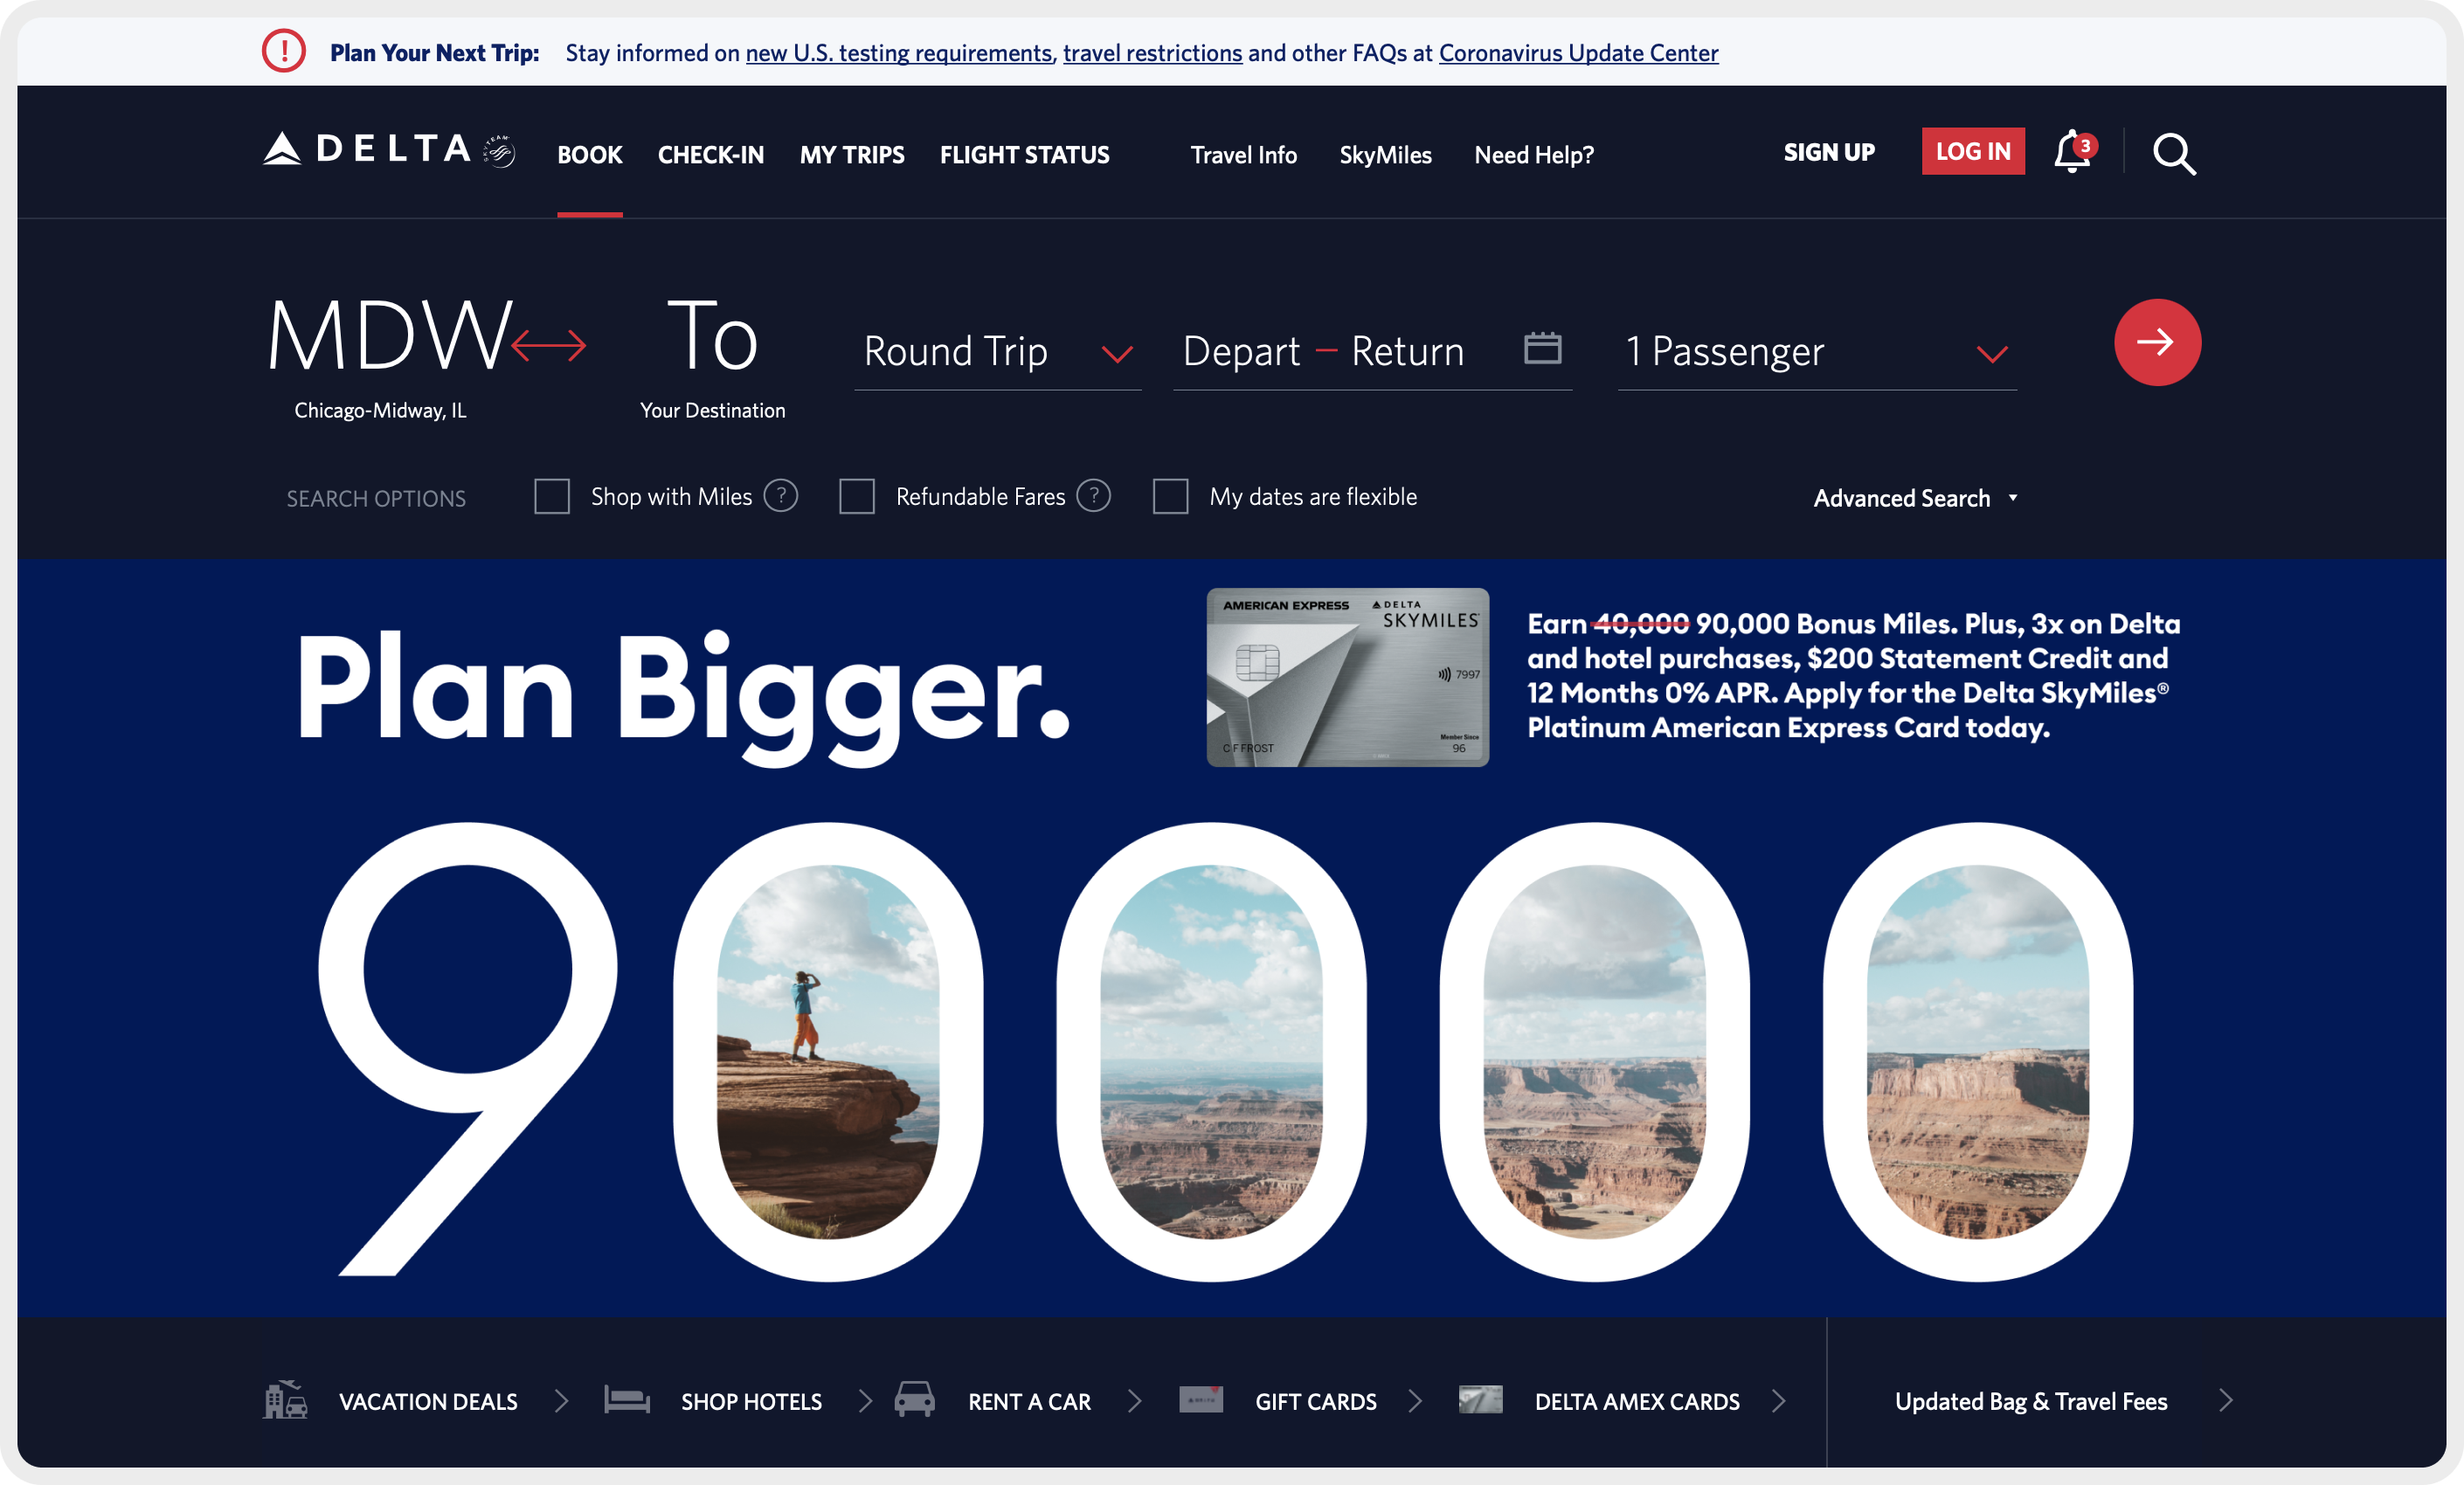Screen dimensions: 2464x1485
Task: Click the SIGN UP link
Action: click(x=1829, y=152)
